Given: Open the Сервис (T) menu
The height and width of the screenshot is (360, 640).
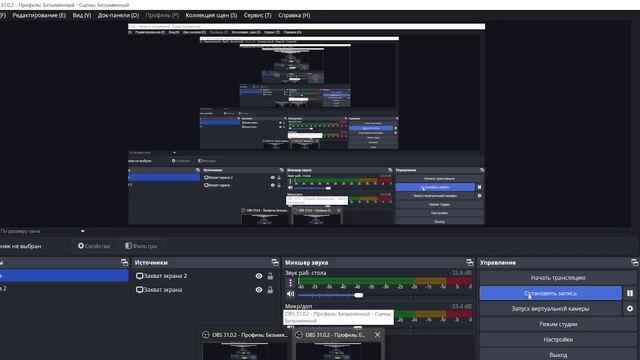Looking at the screenshot, I should tap(258, 16).
